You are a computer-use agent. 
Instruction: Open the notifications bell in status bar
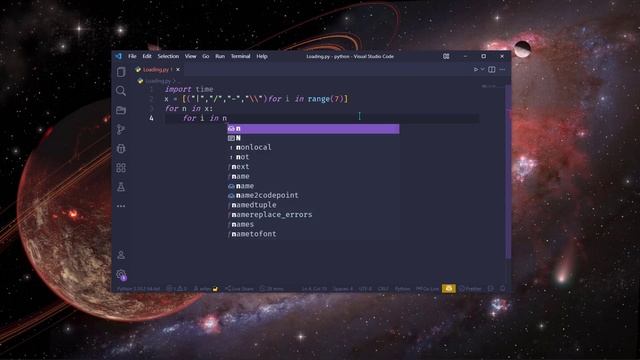[x=502, y=289]
